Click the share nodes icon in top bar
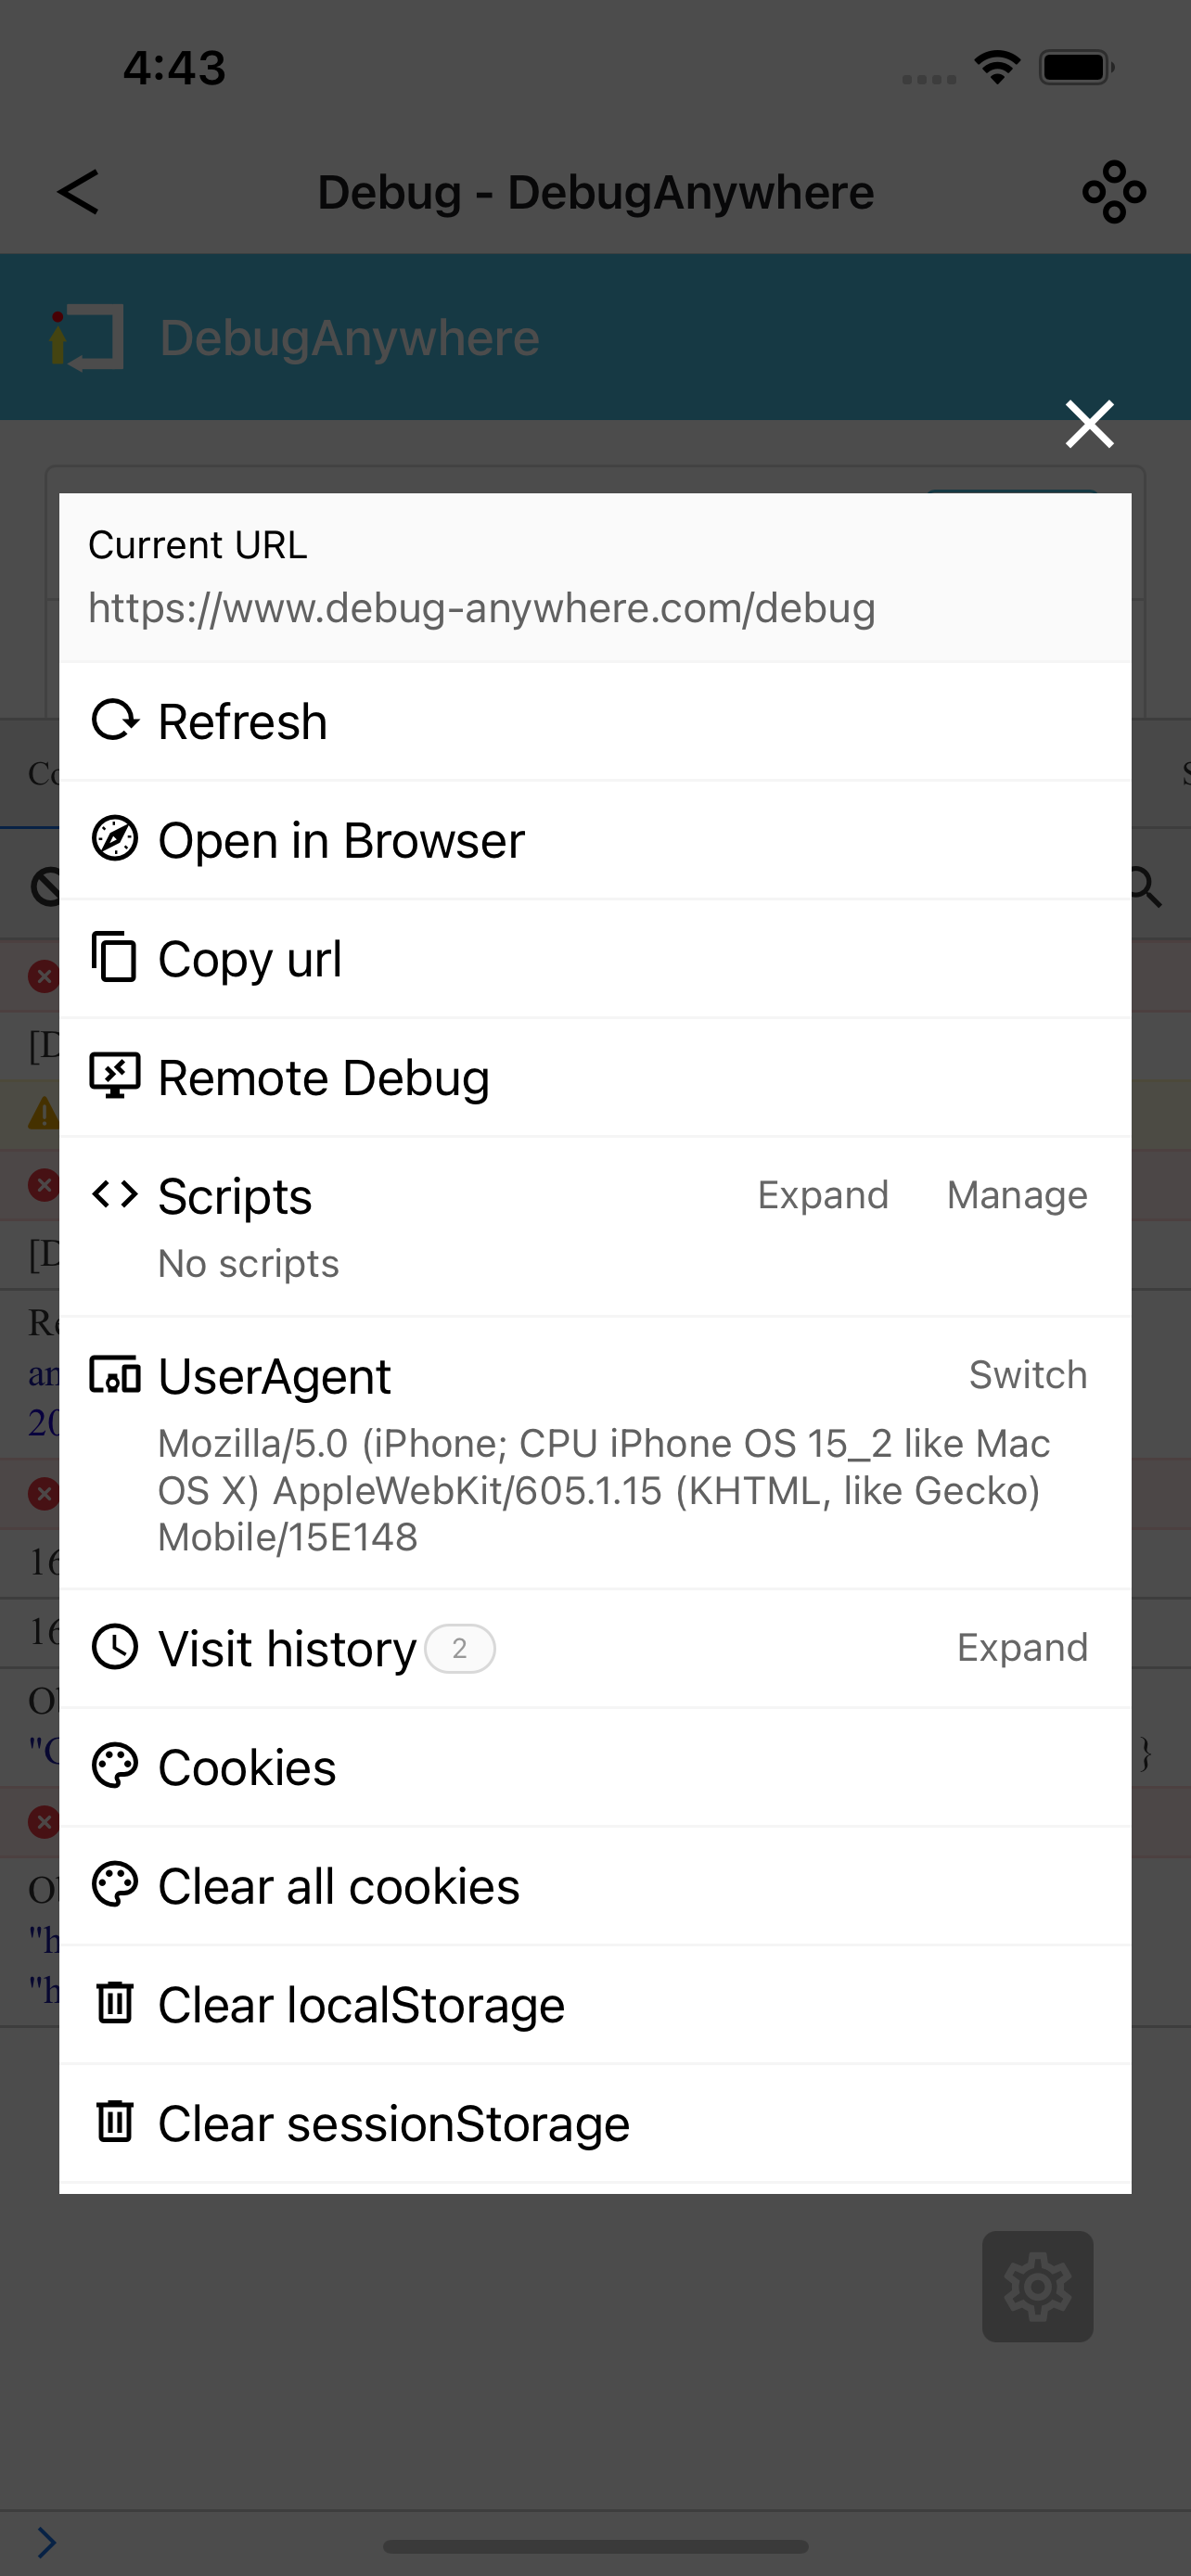Image resolution: width=1191 pixels, height=2576 pixels. (1114, 191)
